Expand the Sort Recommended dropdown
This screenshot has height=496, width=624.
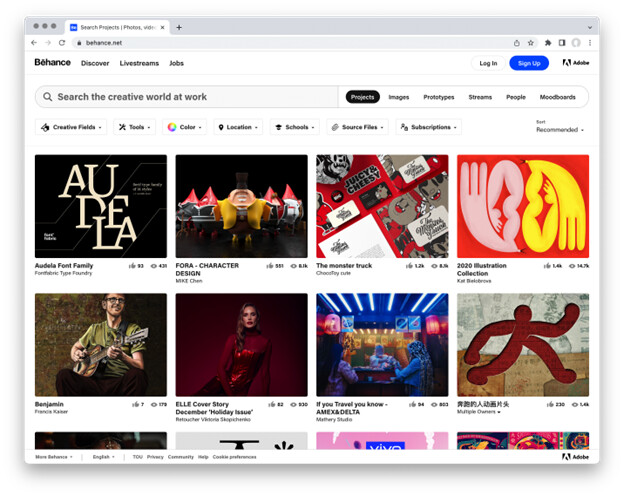[560, 130]
